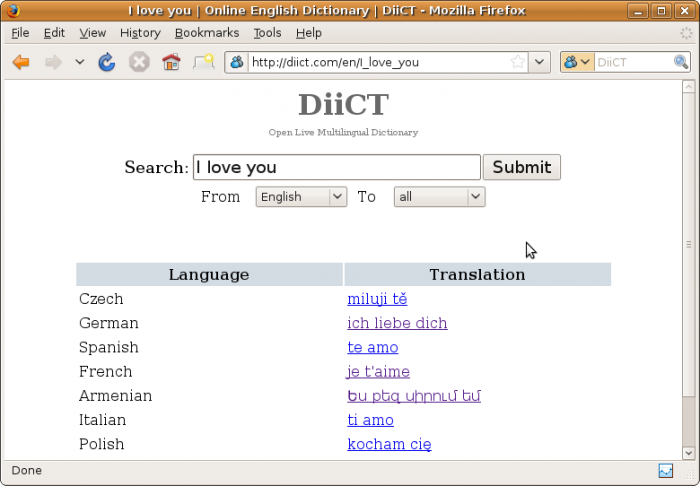The width and height of the screenshot is (700, 486).
Task: Click the 'Armenian' language cell
Action: (x=115, y=396)
